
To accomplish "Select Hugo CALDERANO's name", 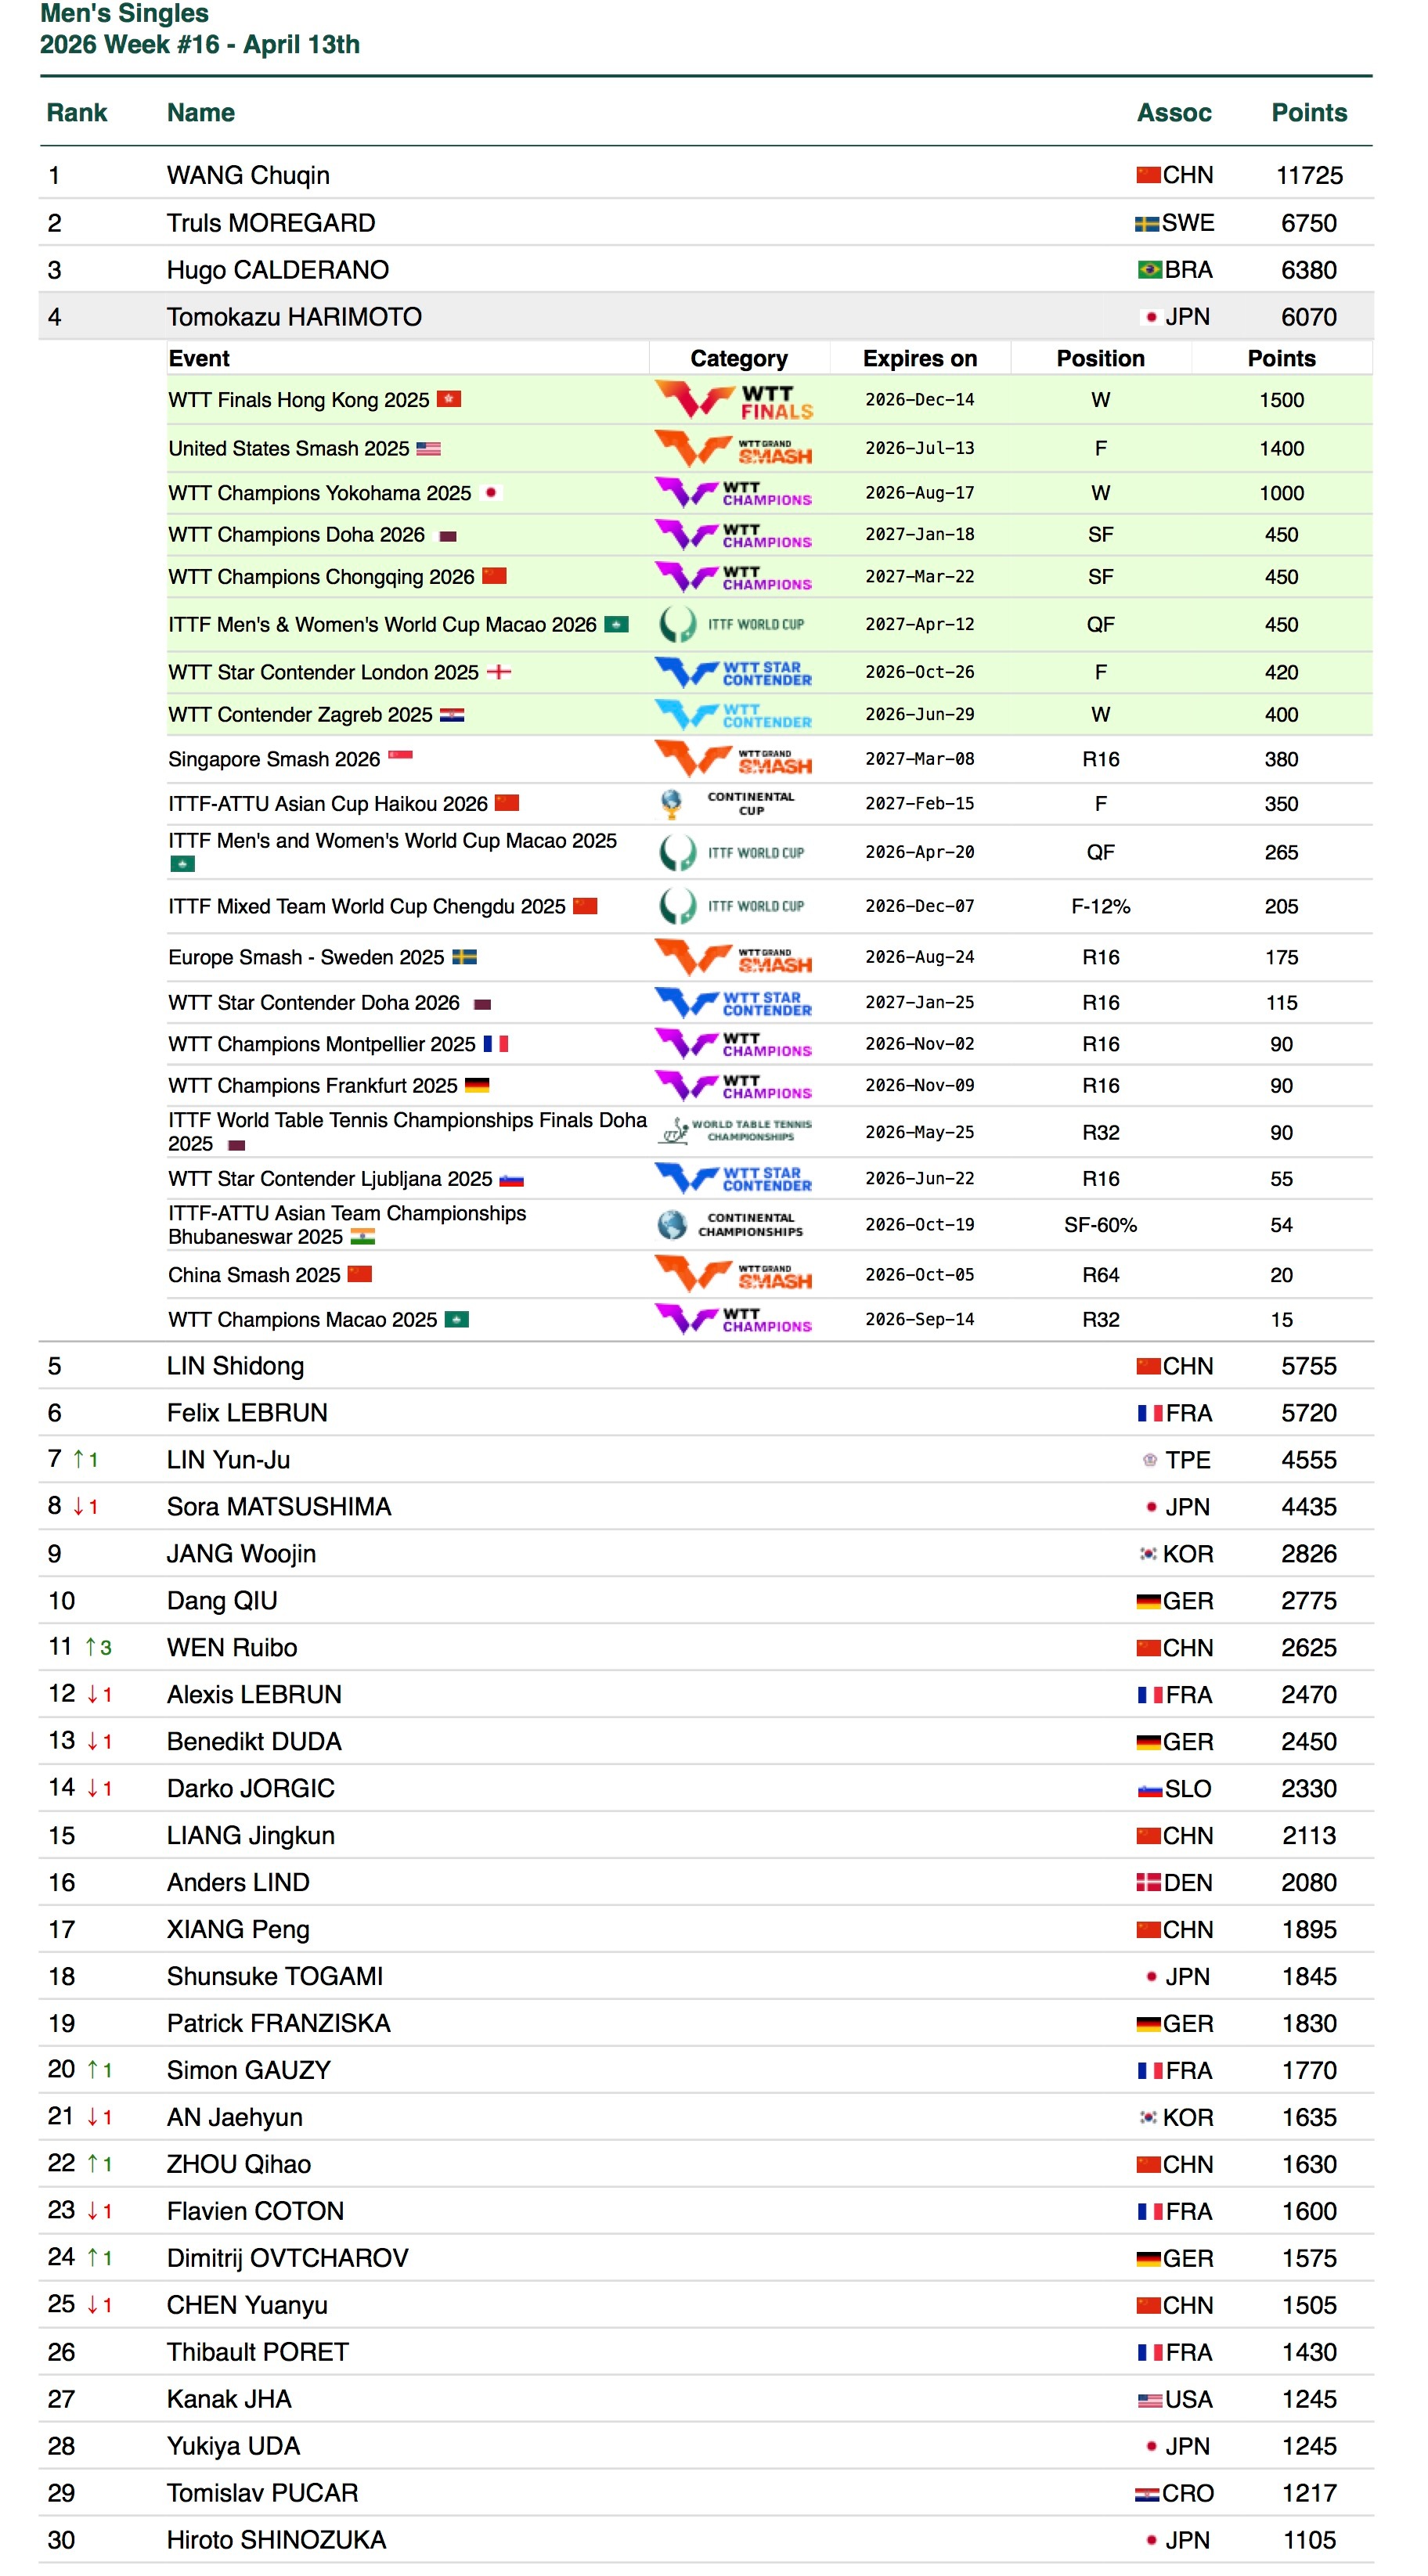I will point(277,269).
